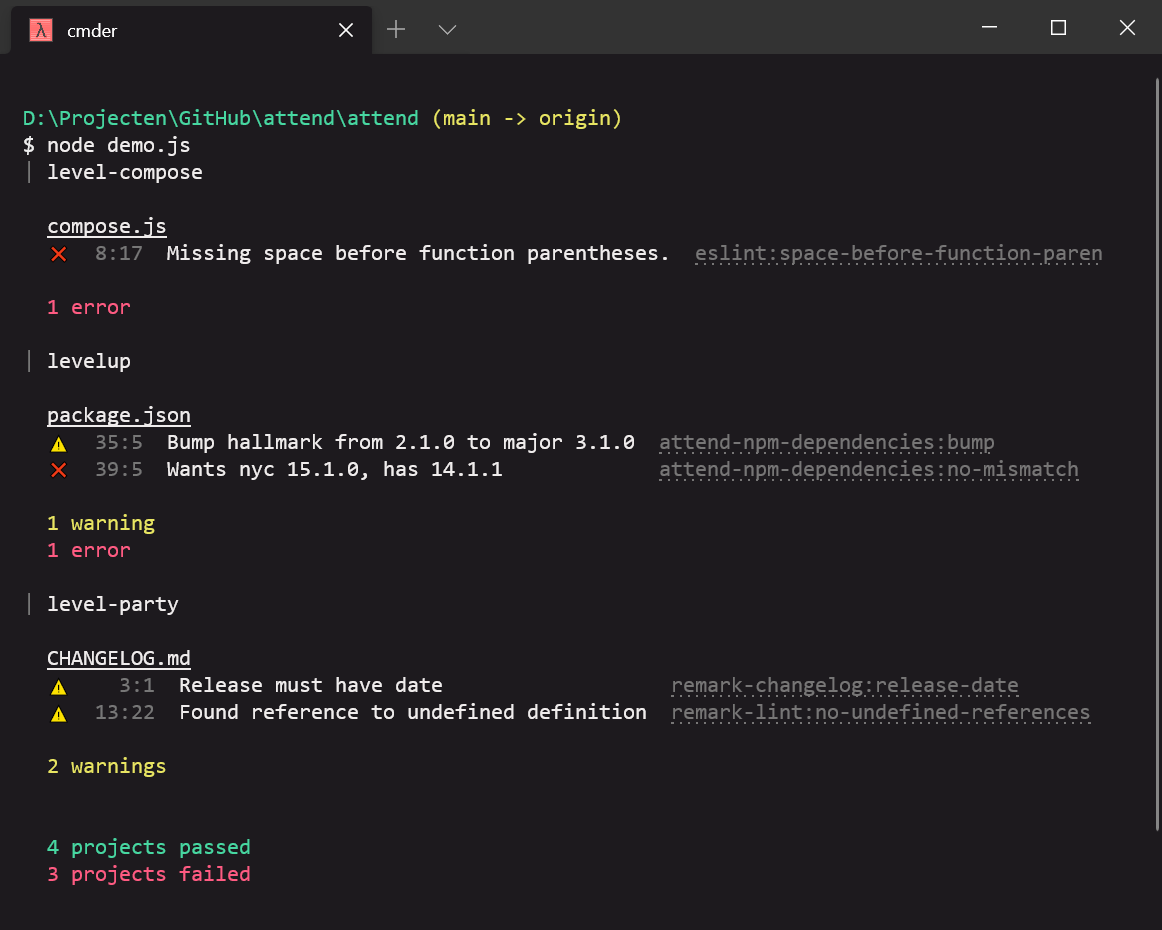Click the 'level-compose' project heading
The image size is (1162, 930).
coord(124,172)
